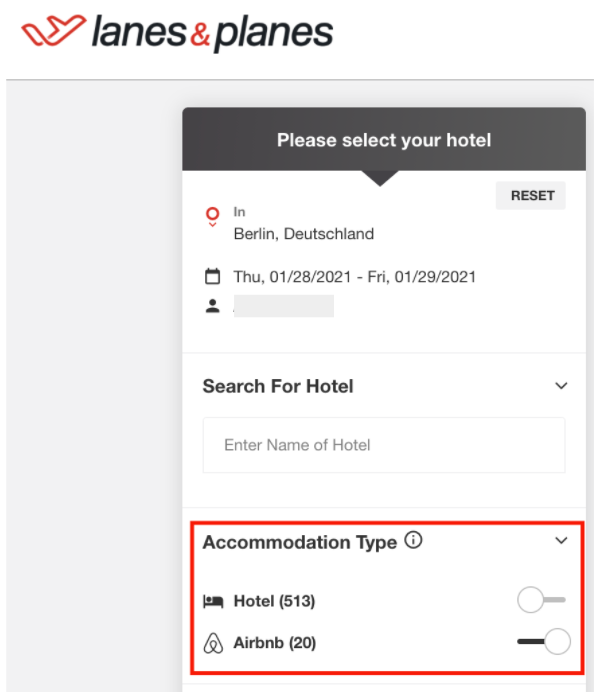Collapse the Accommodation Type section chevron
The width and height of the screenshot is (594, 692).
(x=561, y=540)
